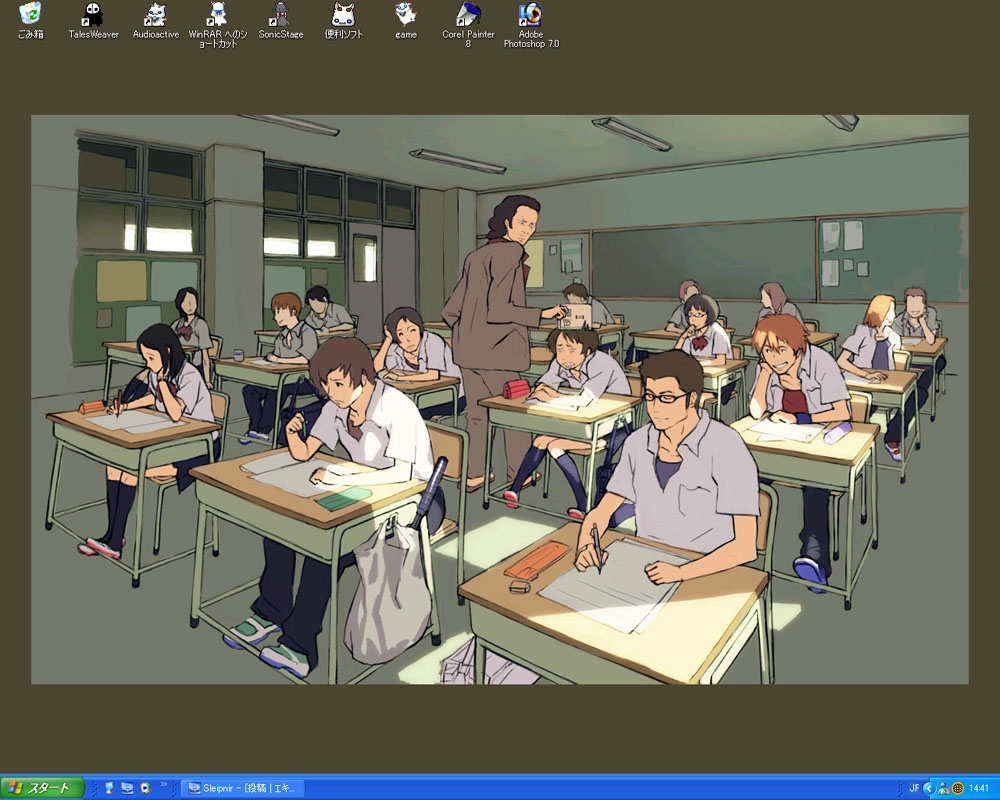The image size is (1000, 800).
Task: Open the ごみ箱 recycle bin icon
Action: [30, 20]
